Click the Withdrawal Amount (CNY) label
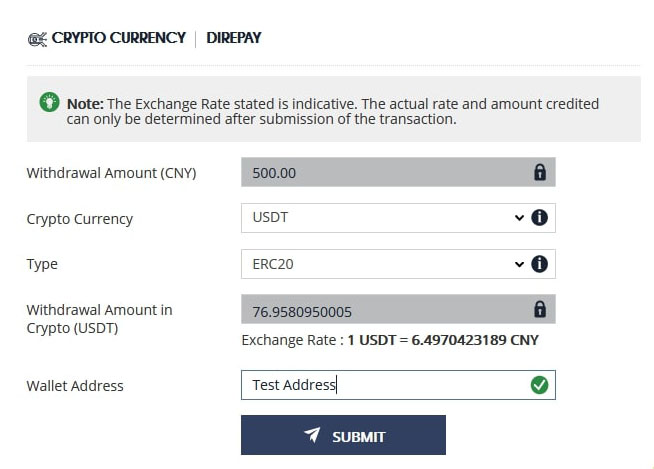Viewport: 654px width, 469px height. (x=111, y=173)
